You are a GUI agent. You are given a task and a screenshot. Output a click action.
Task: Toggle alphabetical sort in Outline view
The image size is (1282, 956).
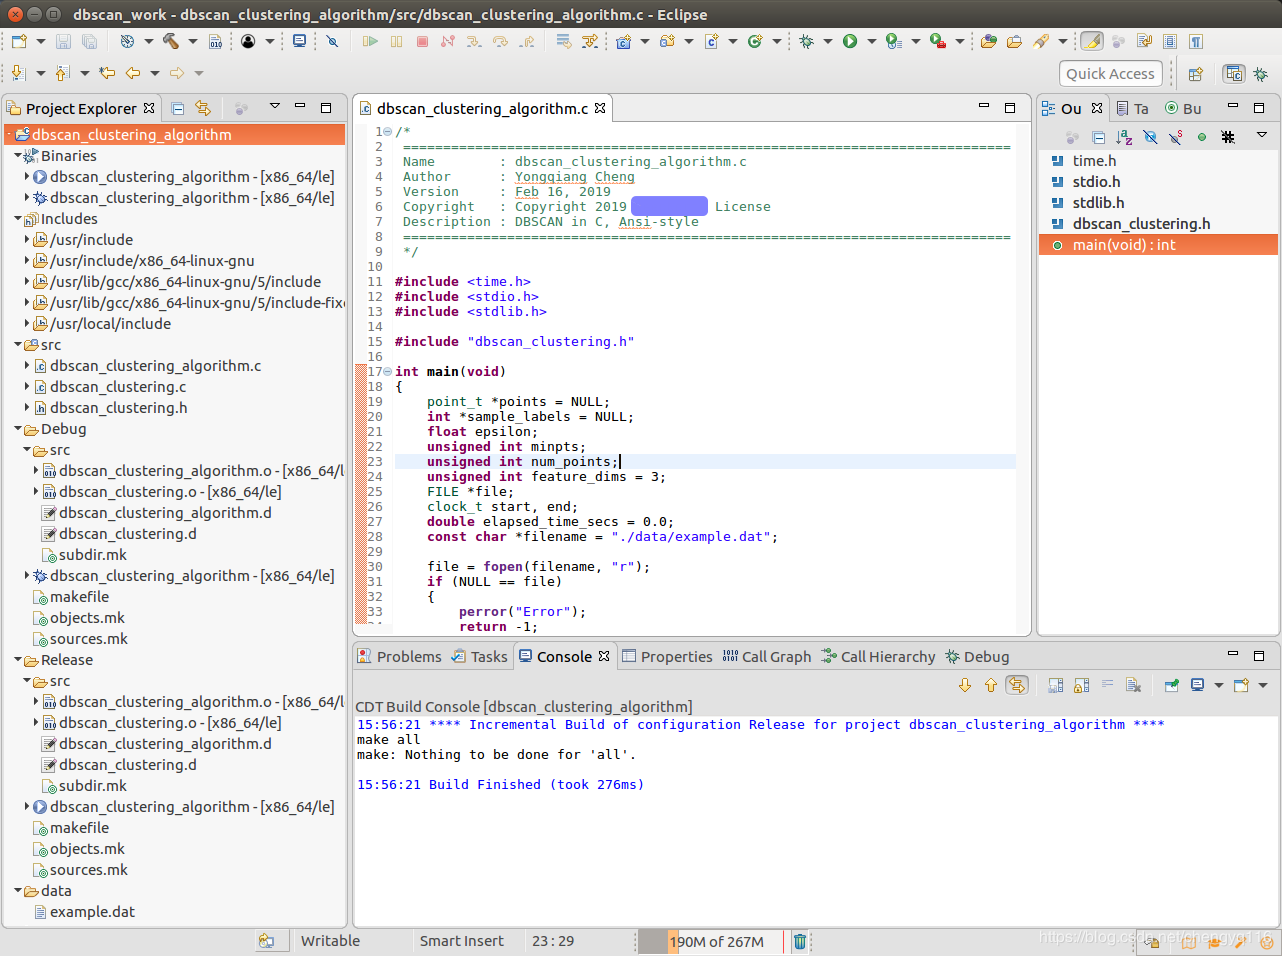pyautogui.click(x=1124, y=137)
